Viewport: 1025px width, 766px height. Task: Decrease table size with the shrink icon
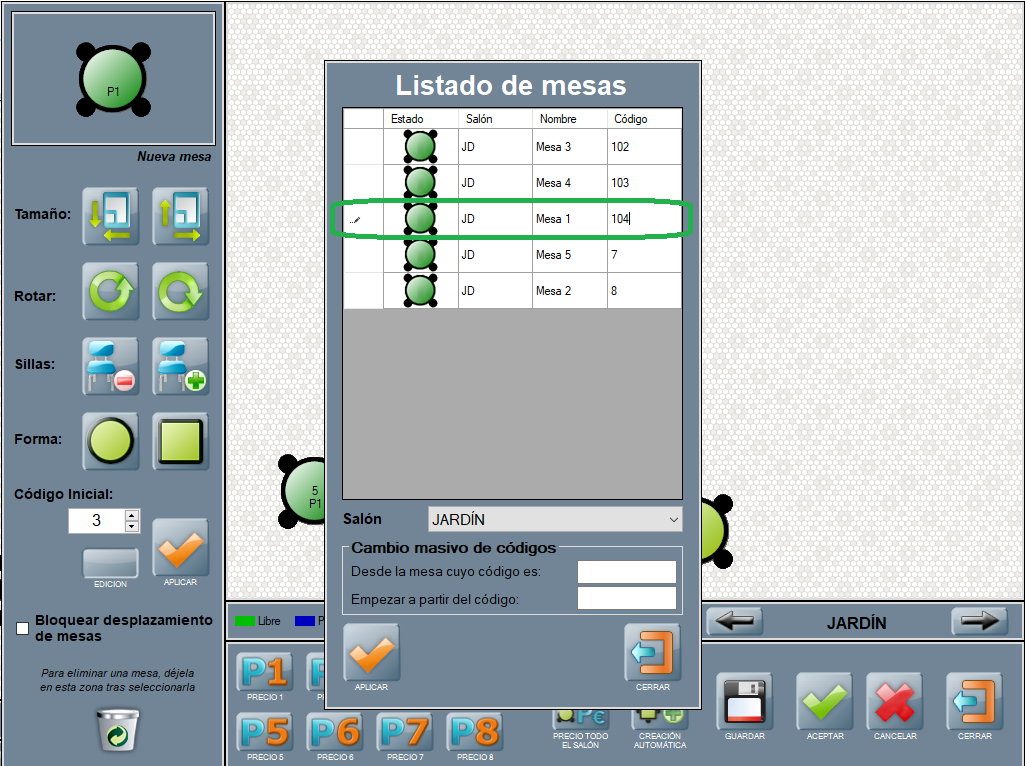coord(110,216)
